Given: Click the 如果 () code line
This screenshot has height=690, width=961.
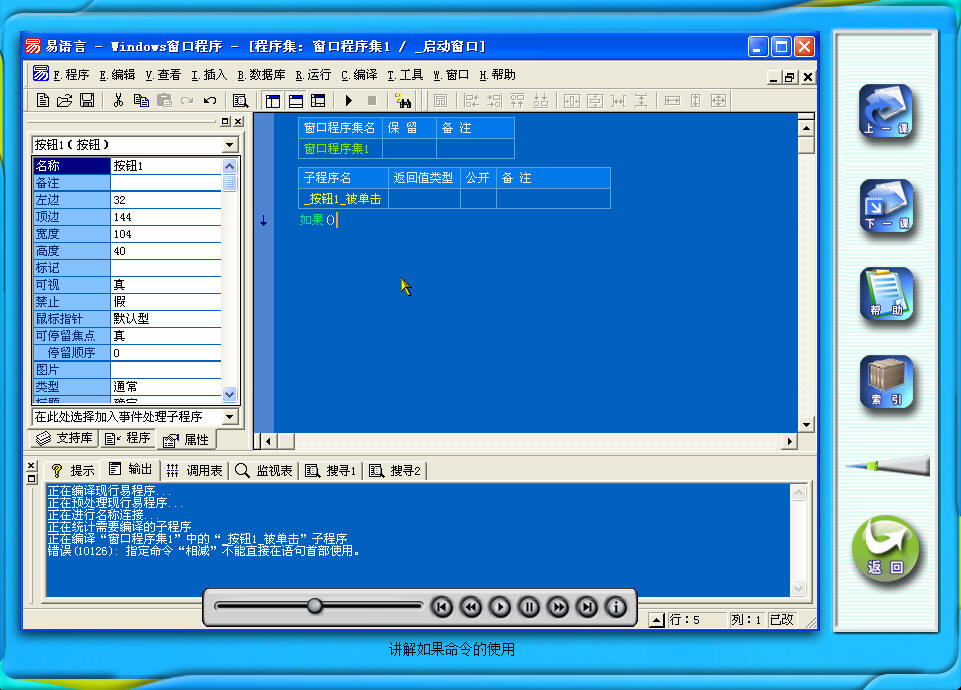Looking at the screenshot, I should click(x=317, y=220).
